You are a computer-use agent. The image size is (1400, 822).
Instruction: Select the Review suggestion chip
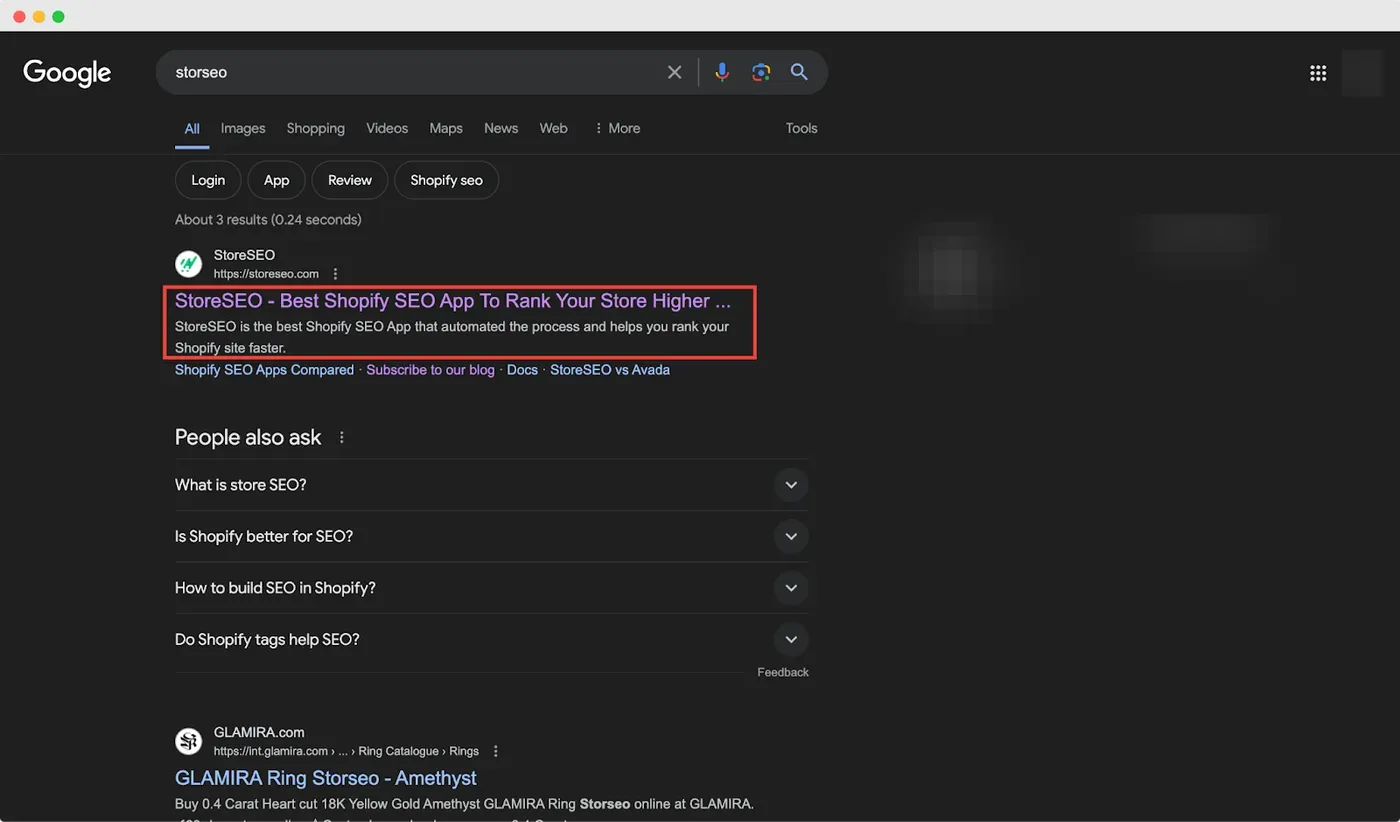(x=350, y=180)
